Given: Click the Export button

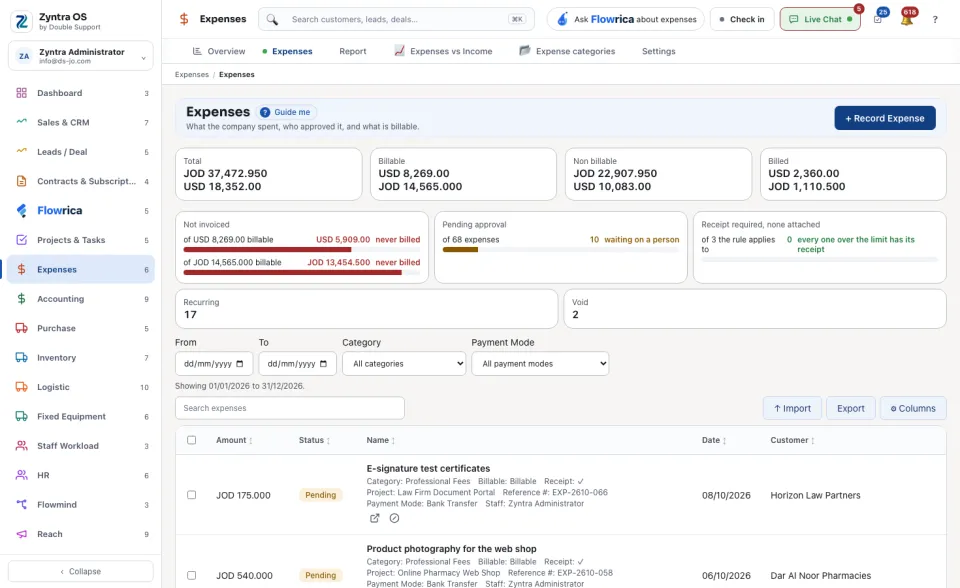Looking at the screenshot, I should [850, 409].
